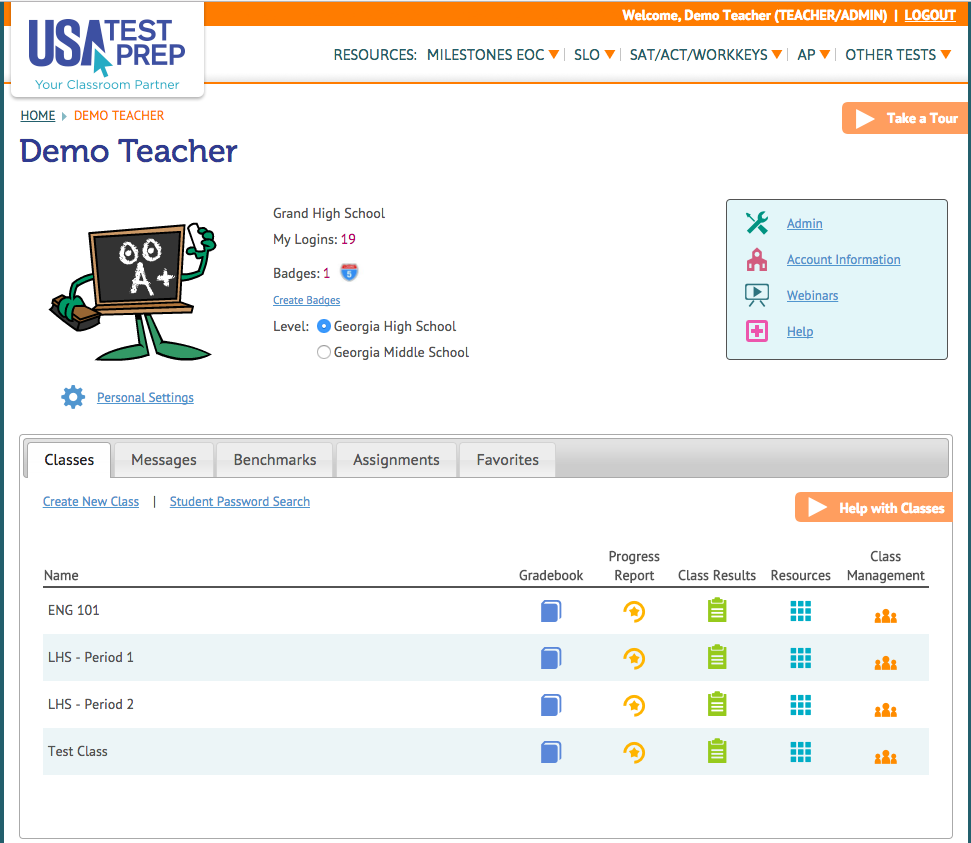
Task: Open the Personal Settings link
Action: click(x=145, y=397)
